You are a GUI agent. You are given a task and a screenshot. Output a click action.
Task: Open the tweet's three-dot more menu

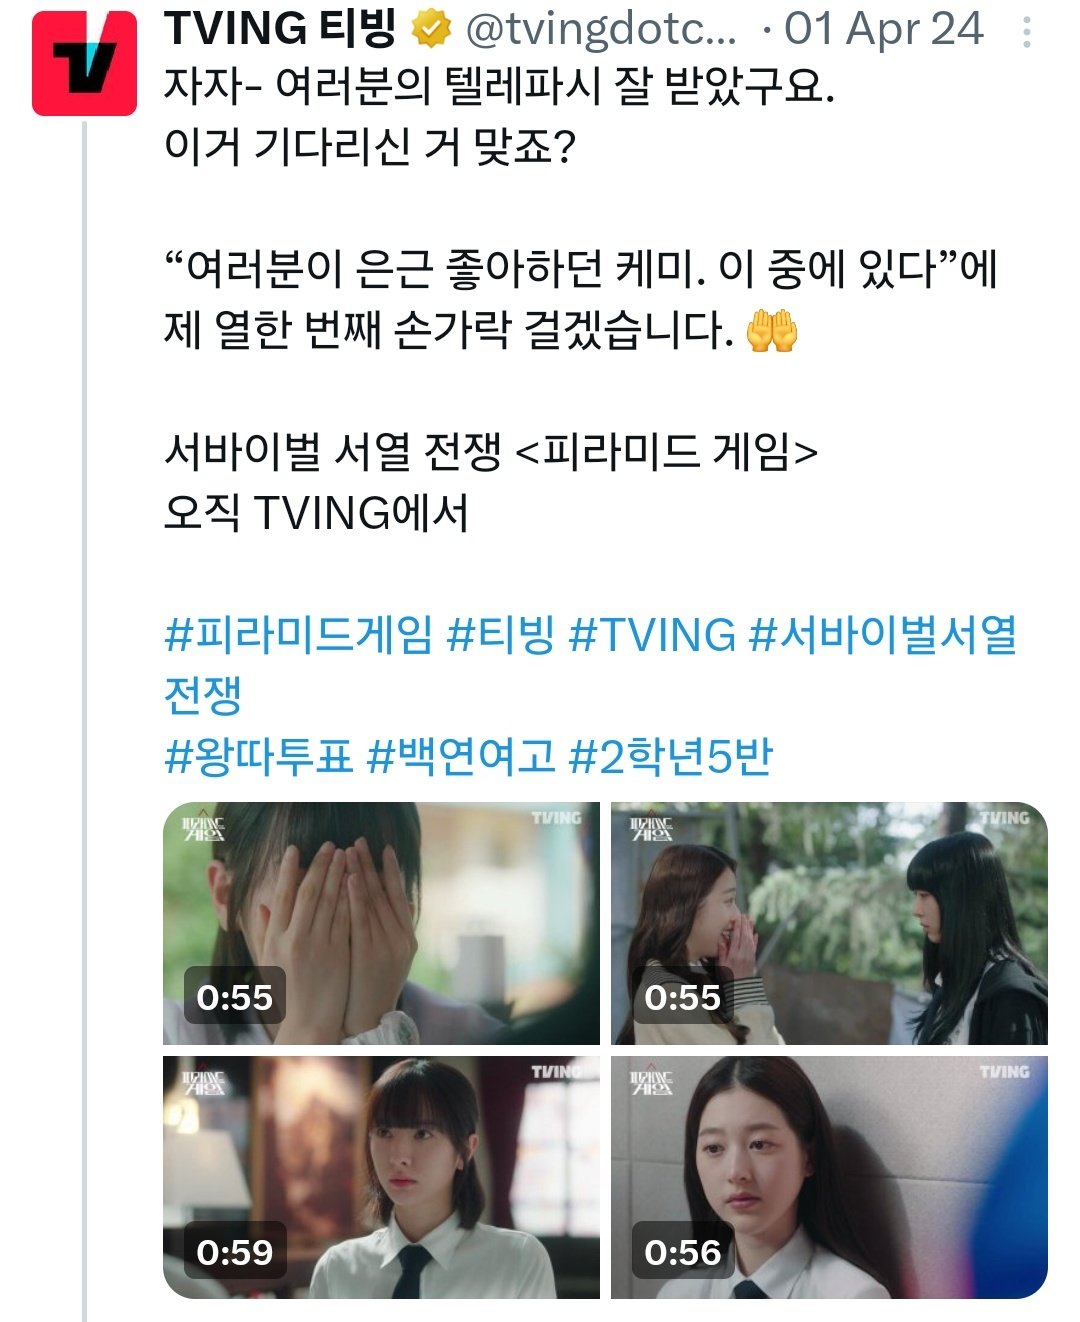click(1026, 32)
